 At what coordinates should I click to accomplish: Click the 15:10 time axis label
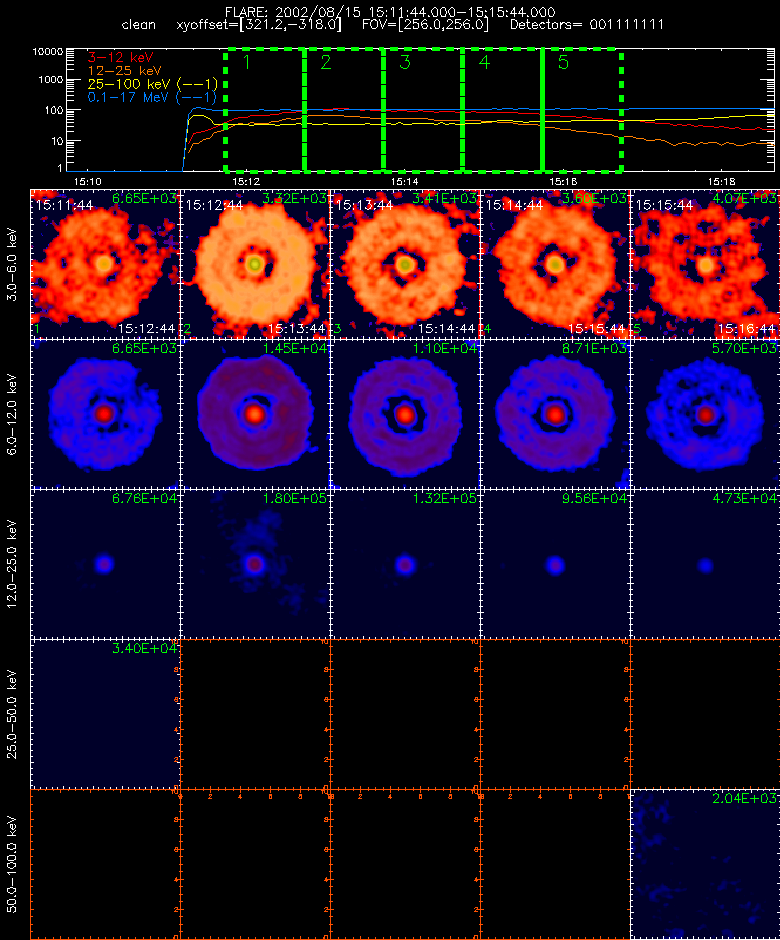click(88, 181)
